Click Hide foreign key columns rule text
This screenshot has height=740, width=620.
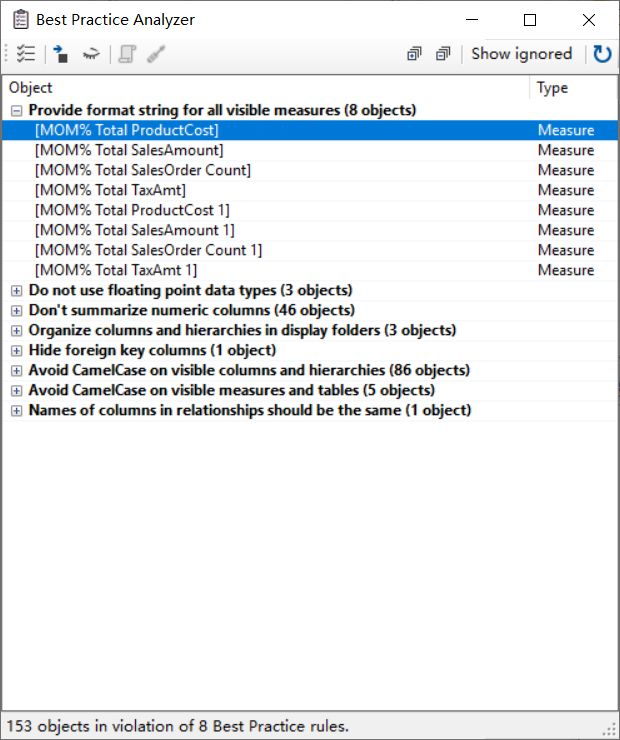(x=152, y=350)
